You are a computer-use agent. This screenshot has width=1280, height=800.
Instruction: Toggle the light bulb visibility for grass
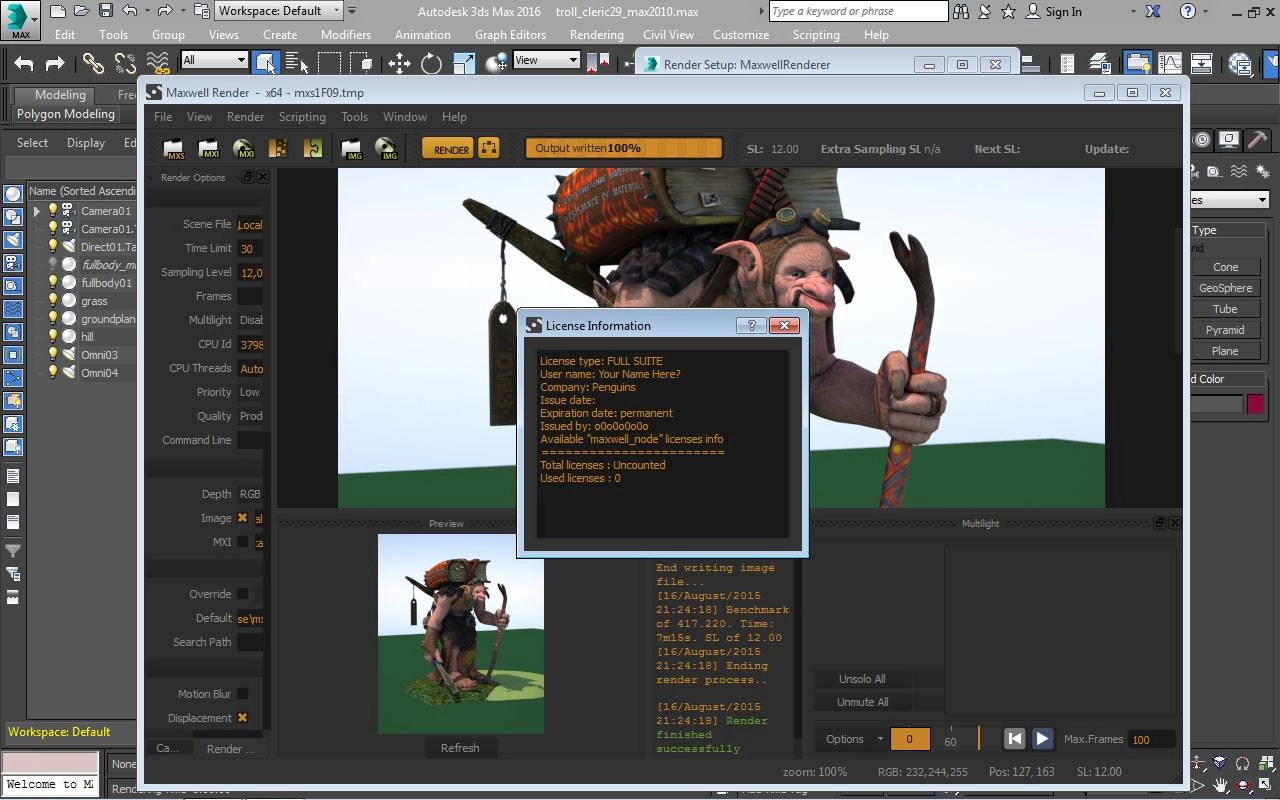click(53, 300)
